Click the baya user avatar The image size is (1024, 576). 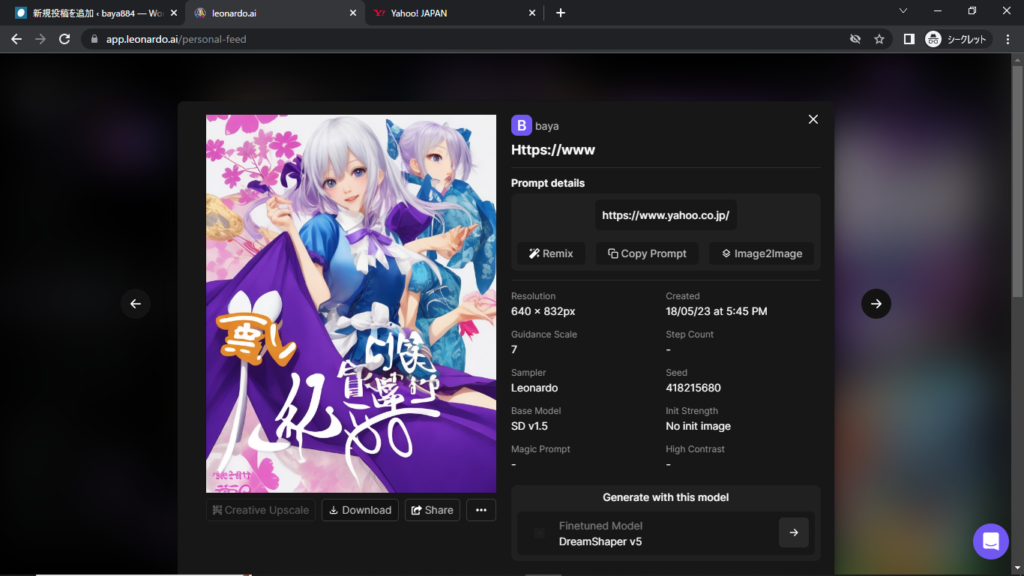tap(521, 125)
